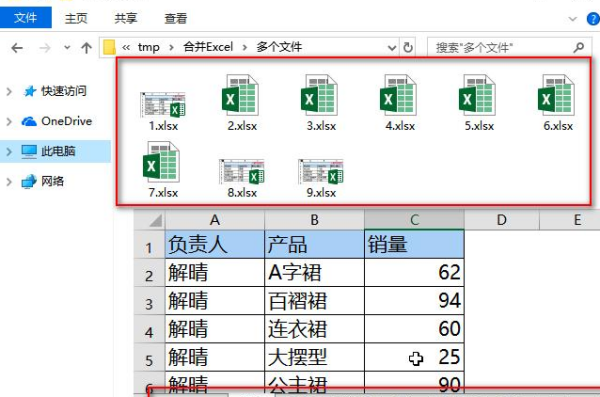The image size is (600, 397).
Task: Switch to the 主页 ribbon tab
Action: [76, 18]
